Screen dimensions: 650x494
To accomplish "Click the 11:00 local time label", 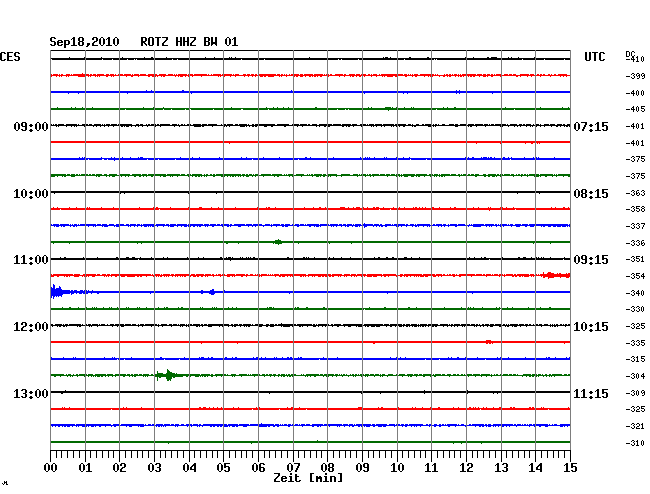I will 31,260.
